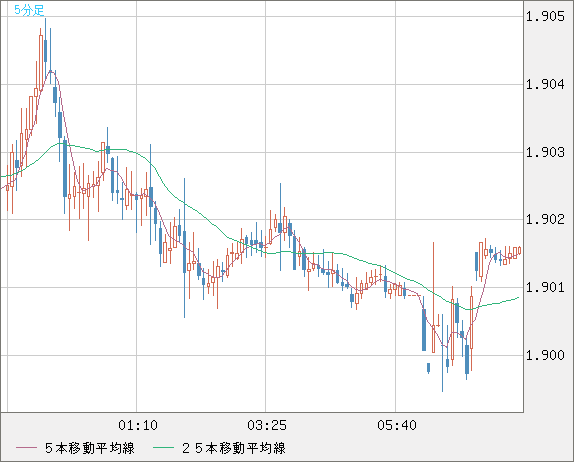The width and height of the screenshot is (574, 462).
Task: Click the 1.901 price axis label
Action: point(545,287)
